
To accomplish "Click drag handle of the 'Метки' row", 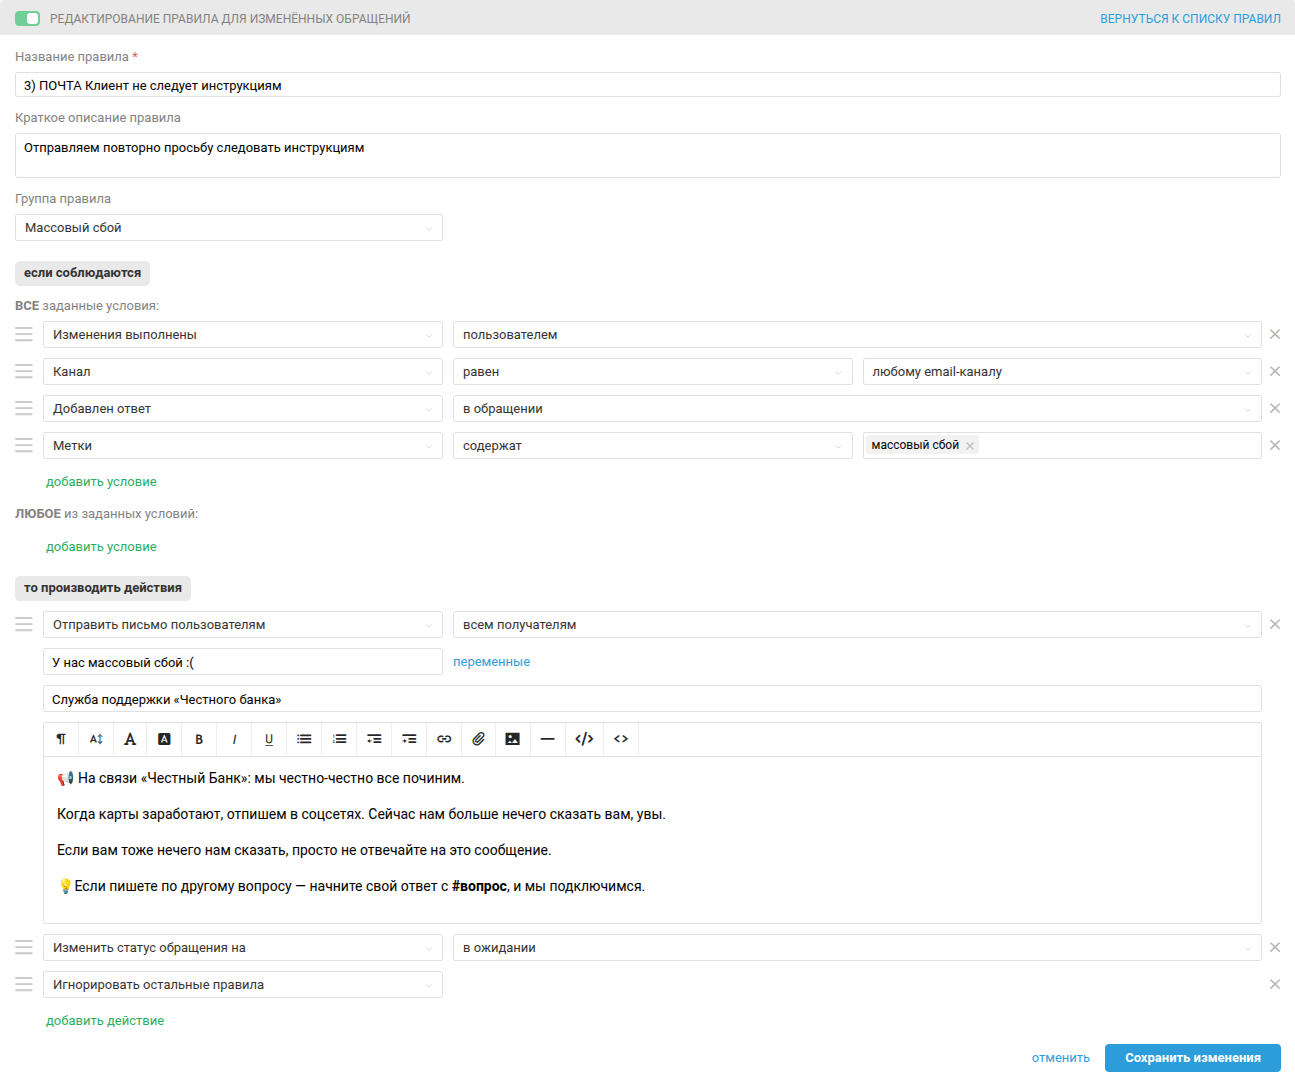I will 24,445.
